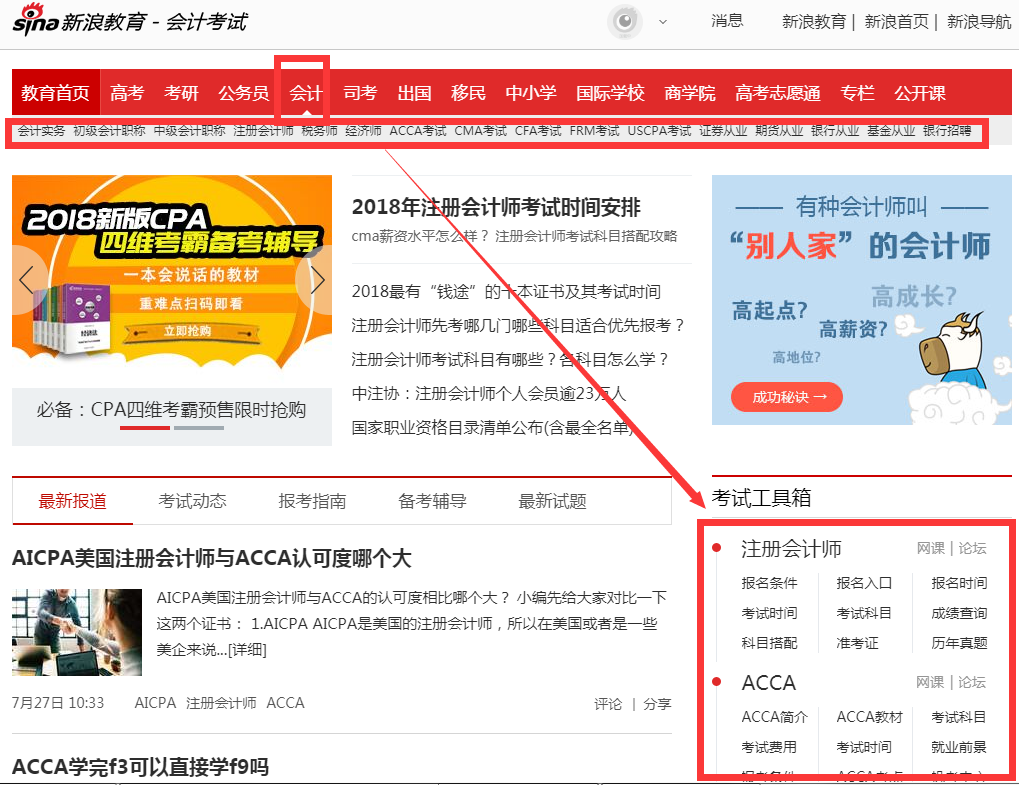Open AICPA tag below article
This screenshot has width=1019, height=785.
(155, 703)
